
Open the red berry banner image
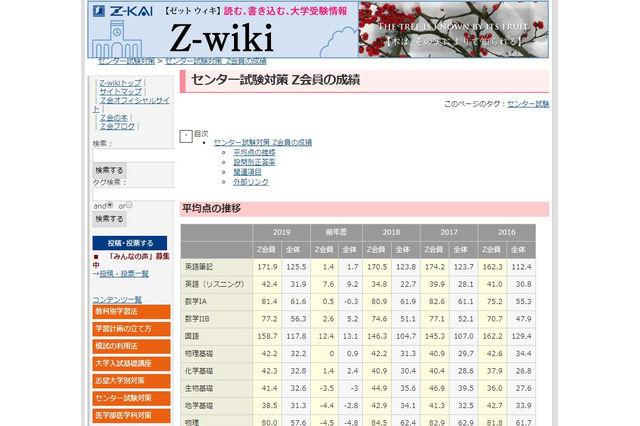coord(453,29)
